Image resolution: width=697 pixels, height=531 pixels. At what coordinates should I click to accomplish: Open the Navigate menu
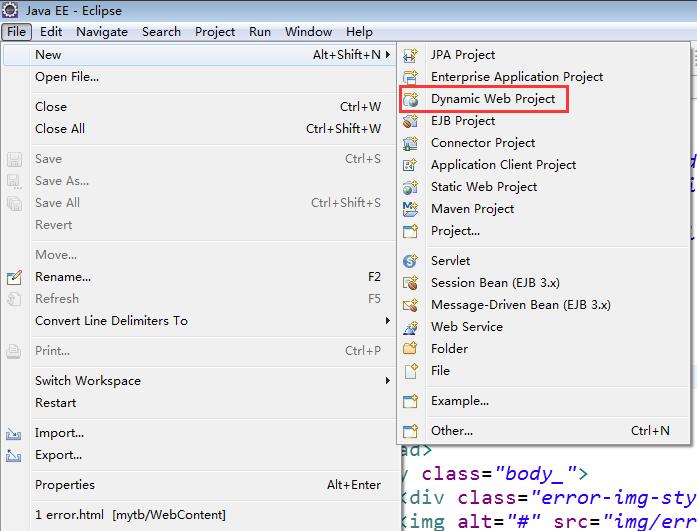pyautogui.click(x=102, y=32)
